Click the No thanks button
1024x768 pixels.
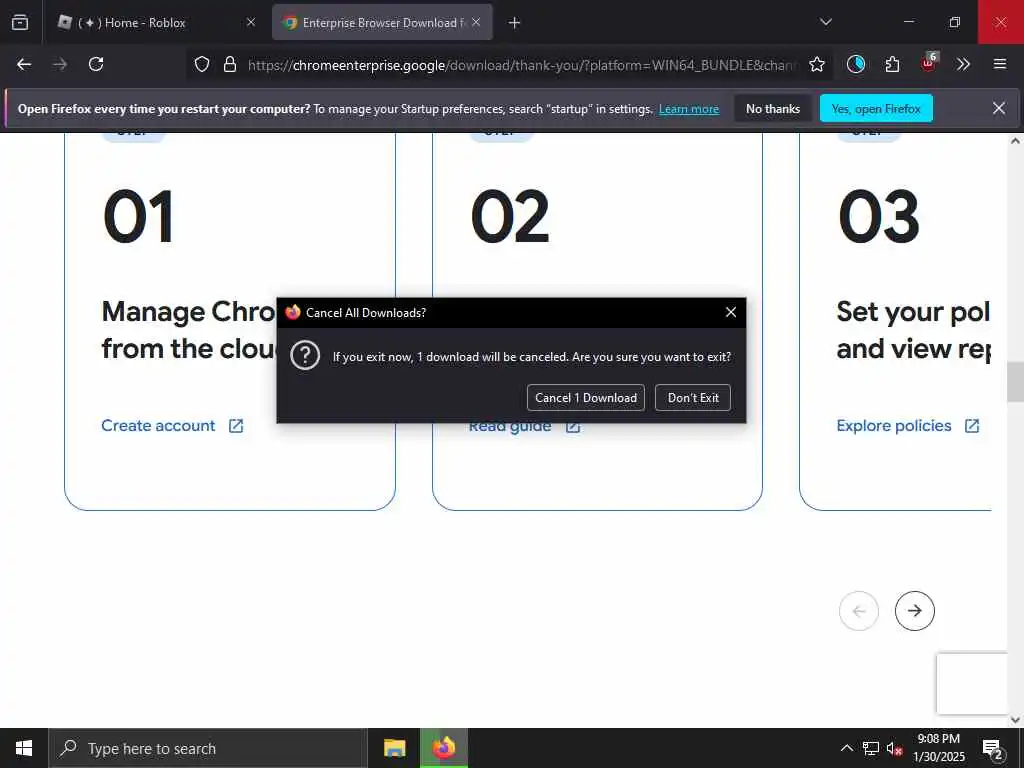[x=773, y=108]
